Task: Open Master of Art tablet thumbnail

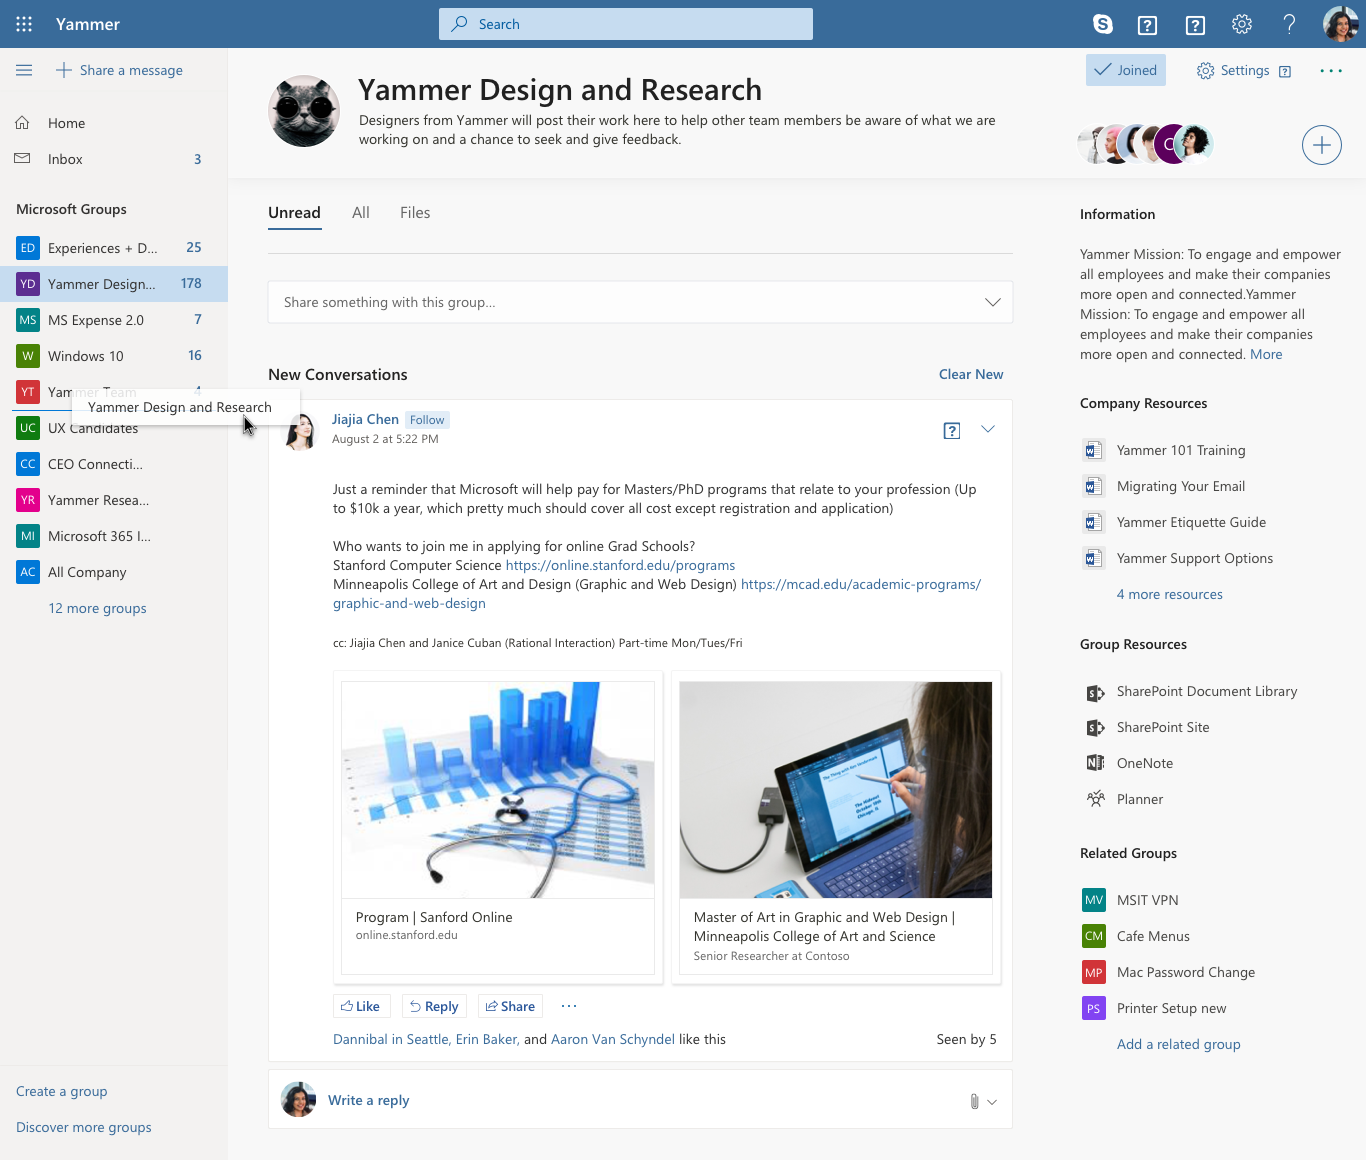Action: [836, 790]
